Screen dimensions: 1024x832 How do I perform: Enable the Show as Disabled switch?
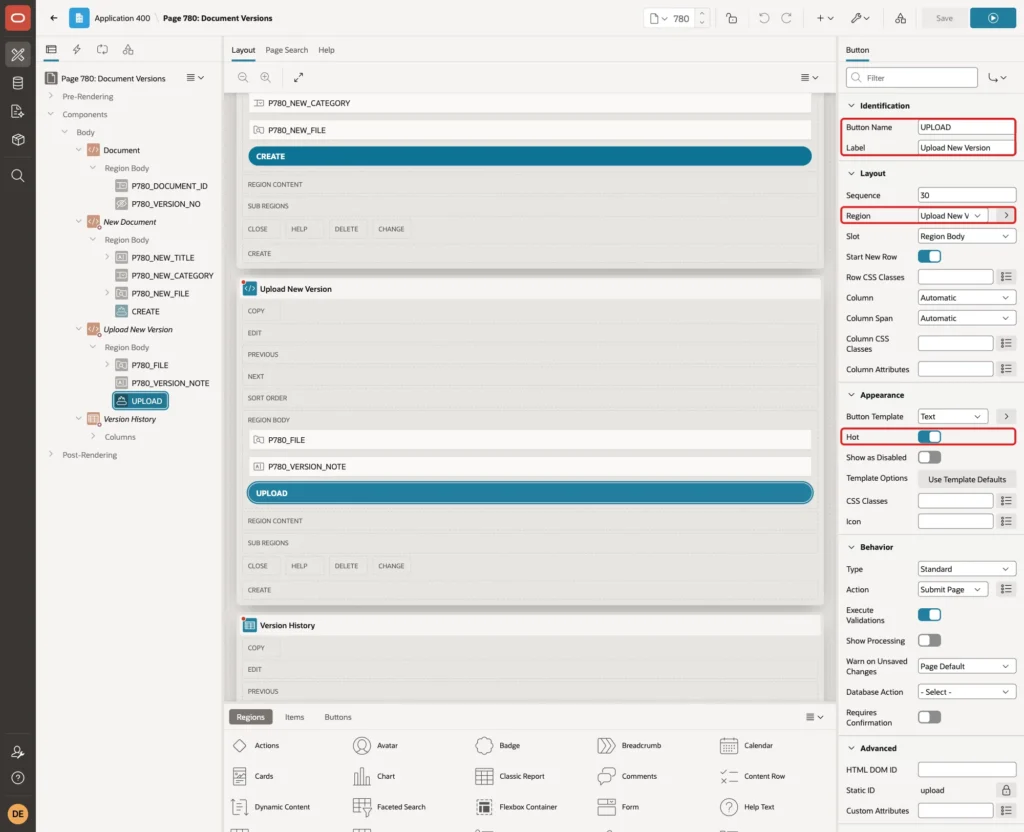(929, 458)
